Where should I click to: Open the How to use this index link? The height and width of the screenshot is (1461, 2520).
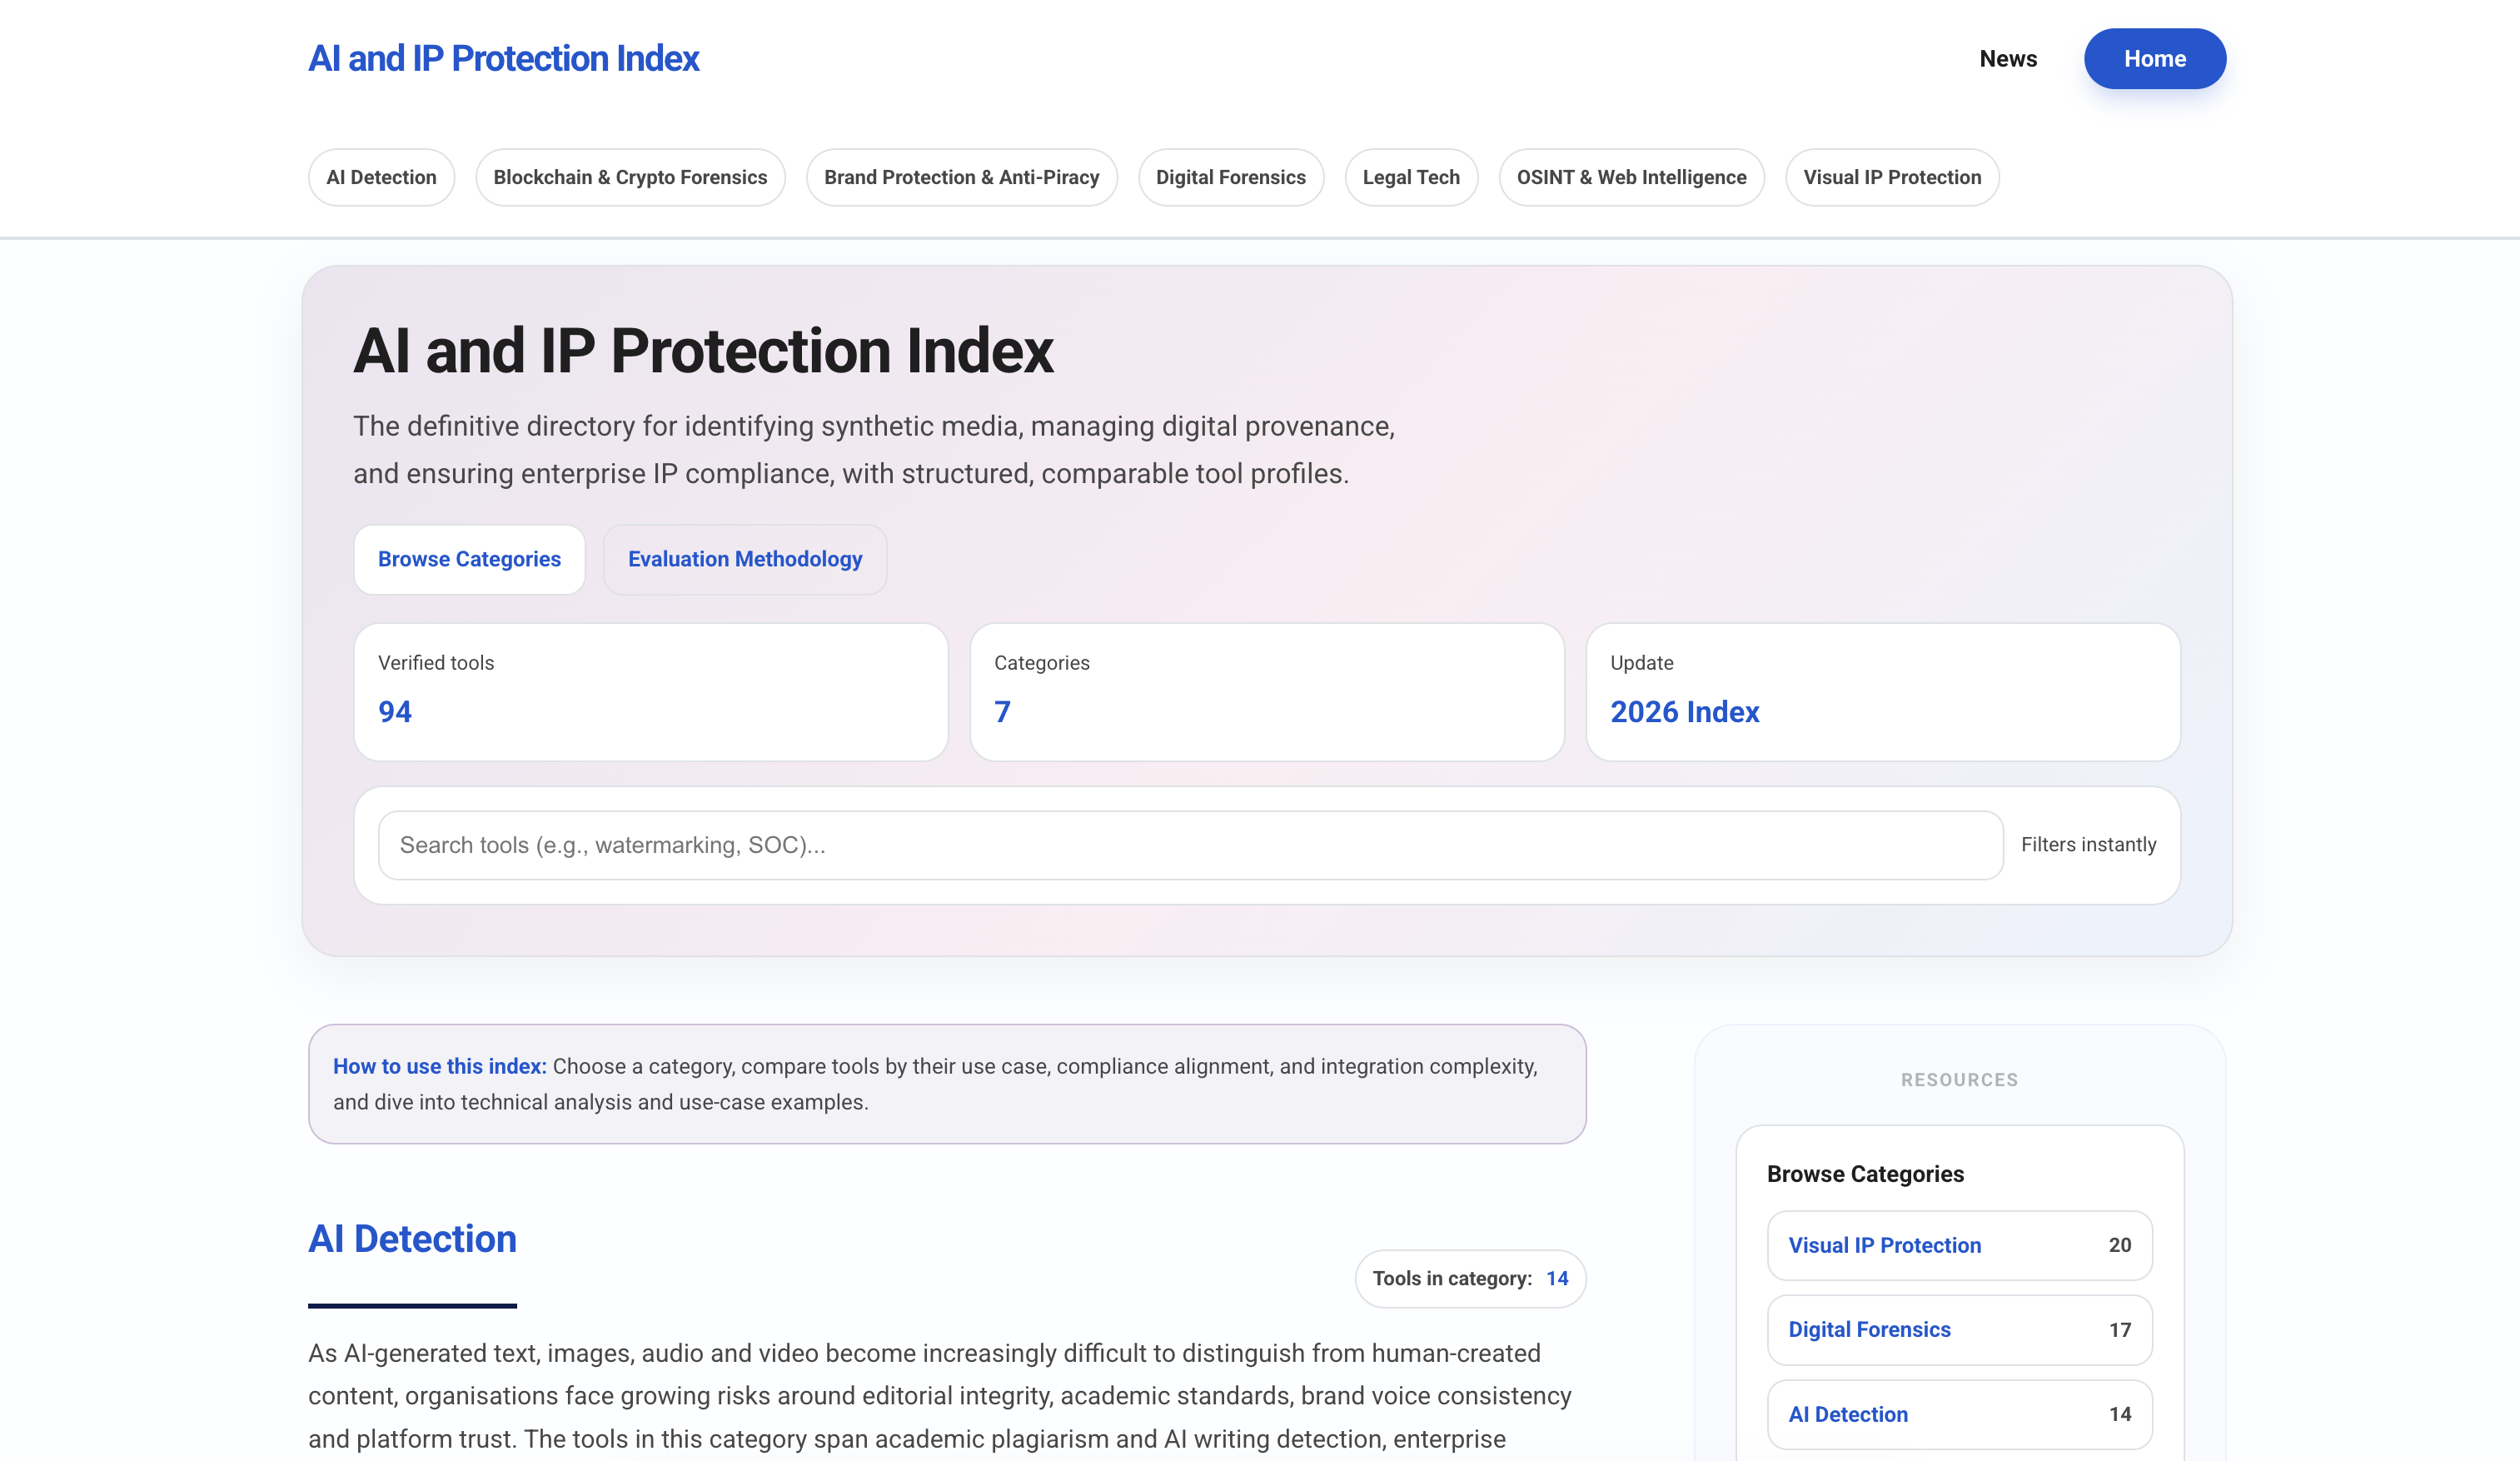click(439, 1066)
